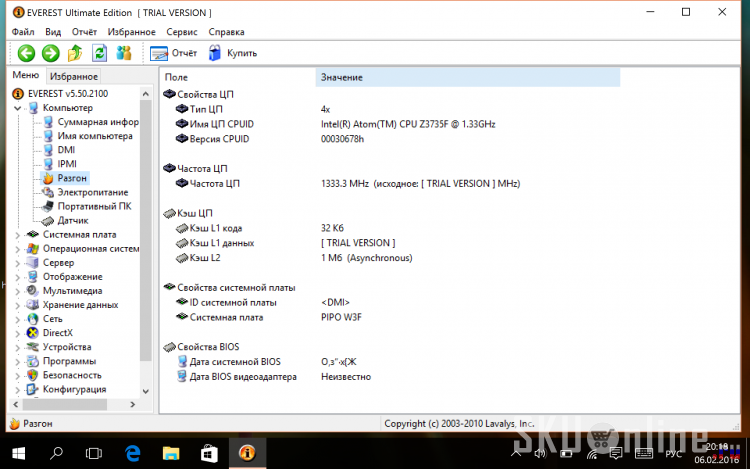Refresh the page with the refresh icon
Screen dimensions: 750x469
tap(99, 53)
